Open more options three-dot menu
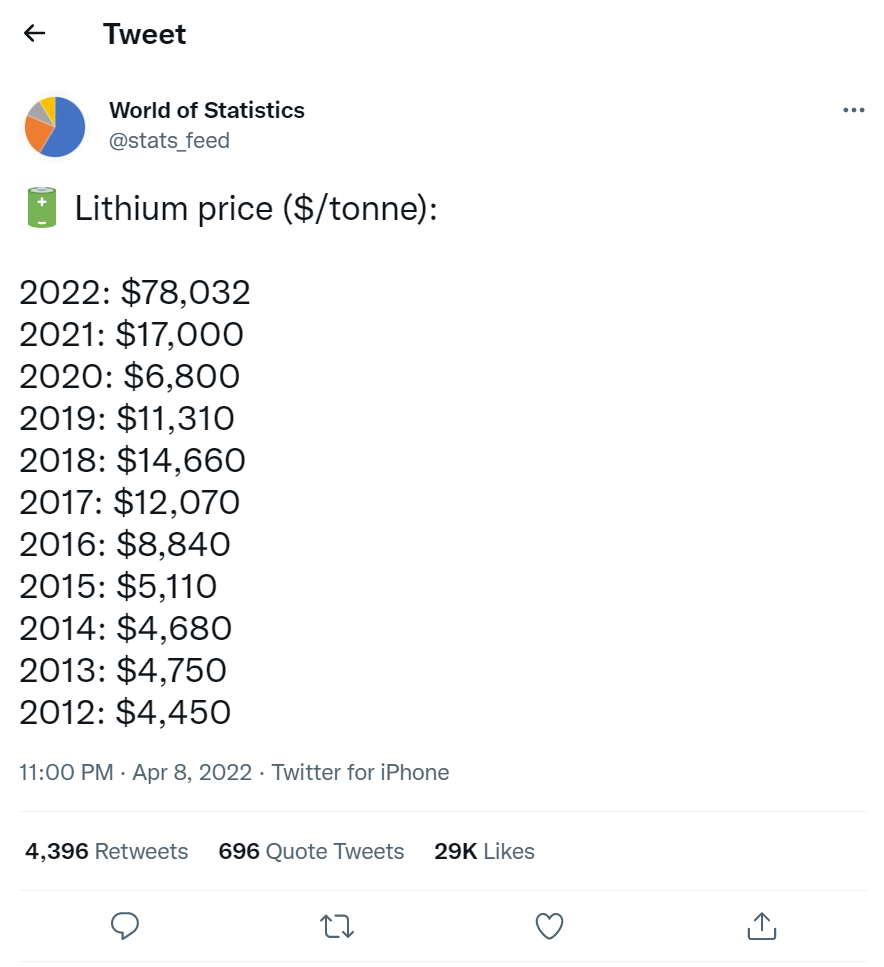The height and width of the screenshot is (967, 884). point(853,111)
